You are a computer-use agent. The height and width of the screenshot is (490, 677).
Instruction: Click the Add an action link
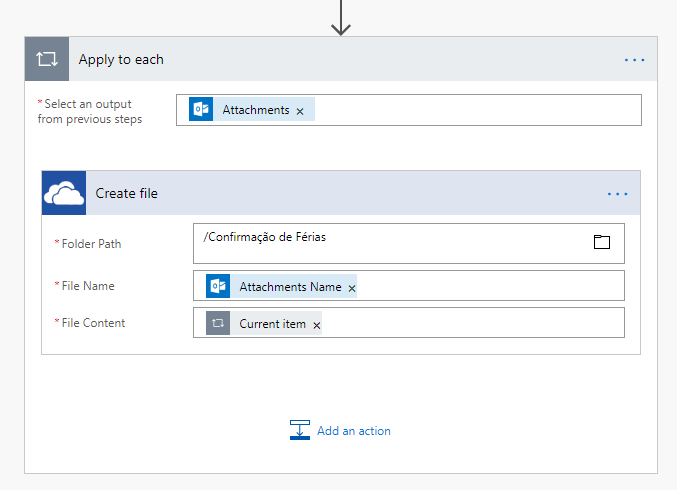click(353, 431)
